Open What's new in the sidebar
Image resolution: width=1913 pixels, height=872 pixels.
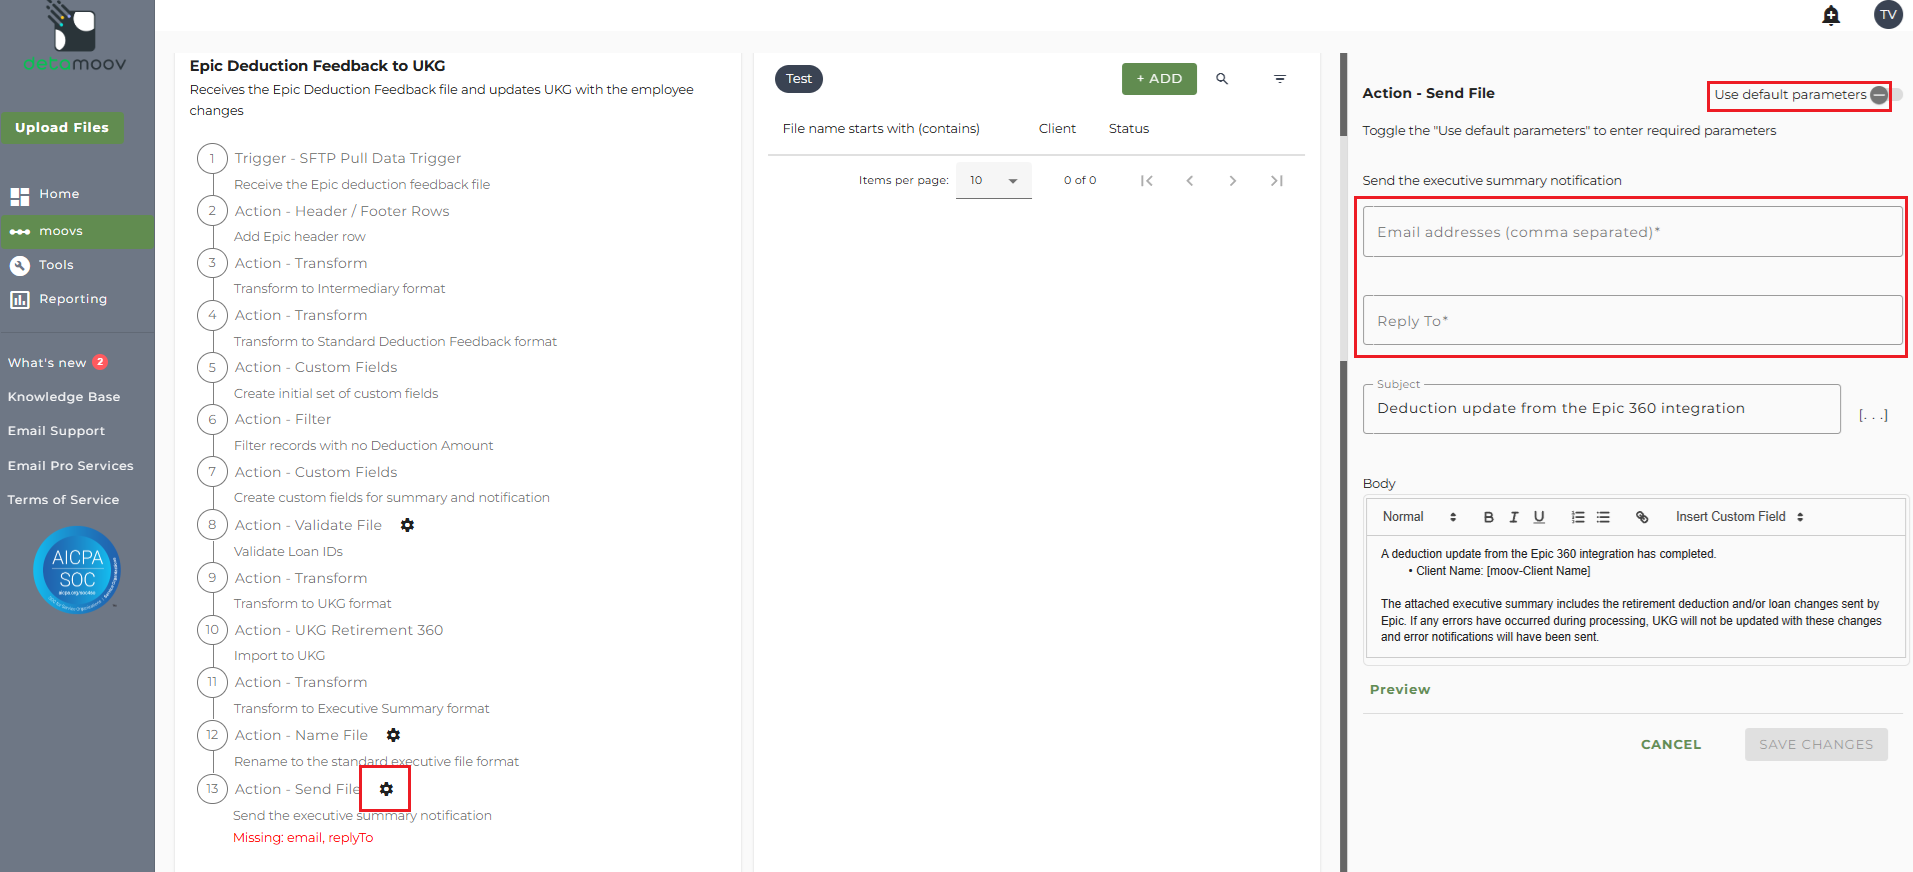coord(47,363)
